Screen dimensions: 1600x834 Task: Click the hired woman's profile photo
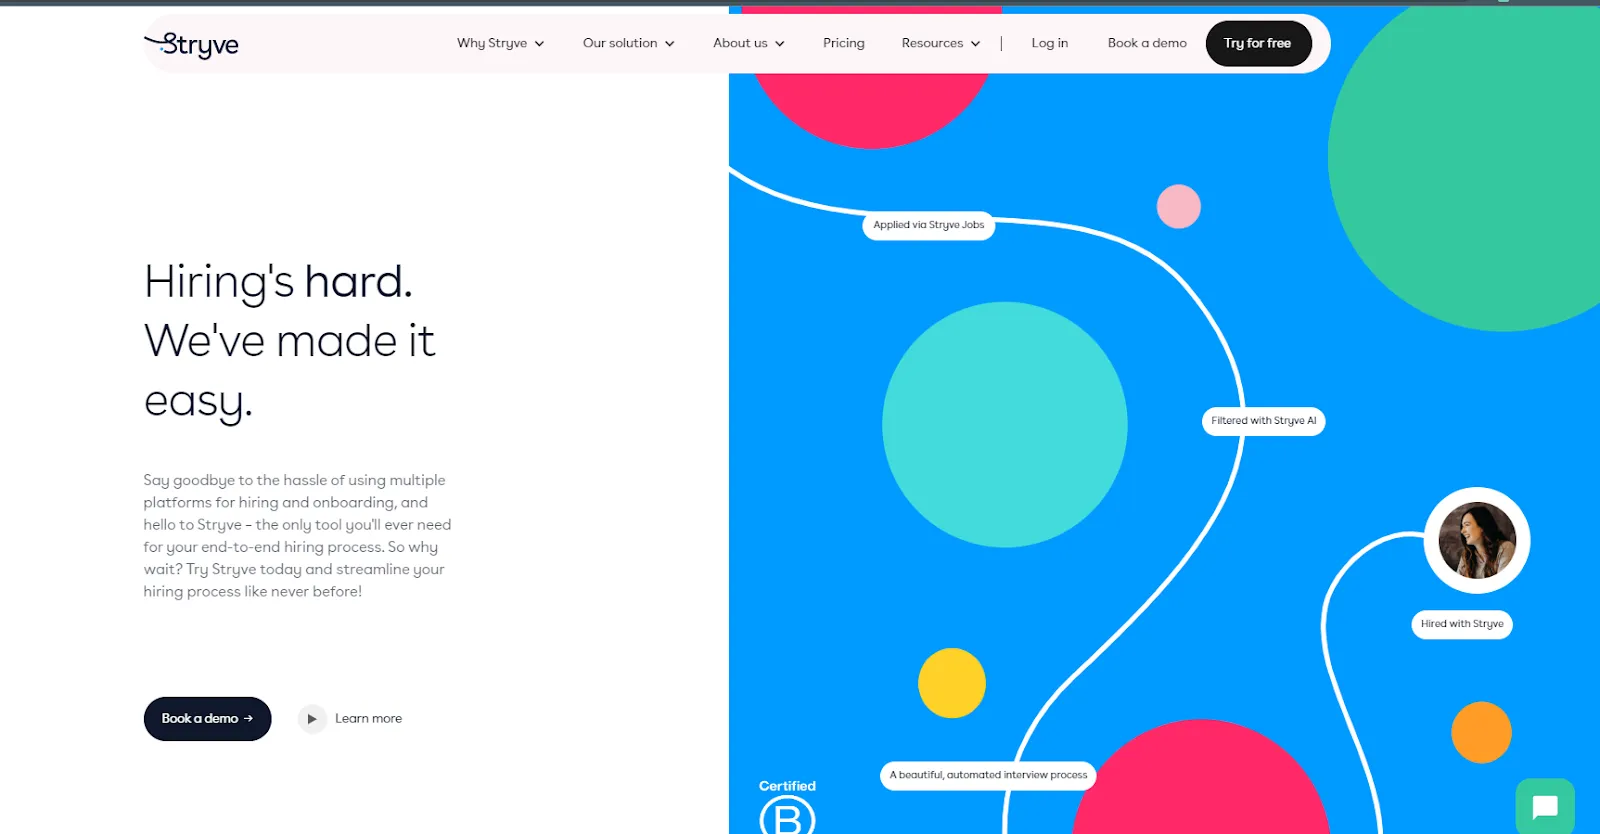pyautogui.click(x=1477, y=540)
